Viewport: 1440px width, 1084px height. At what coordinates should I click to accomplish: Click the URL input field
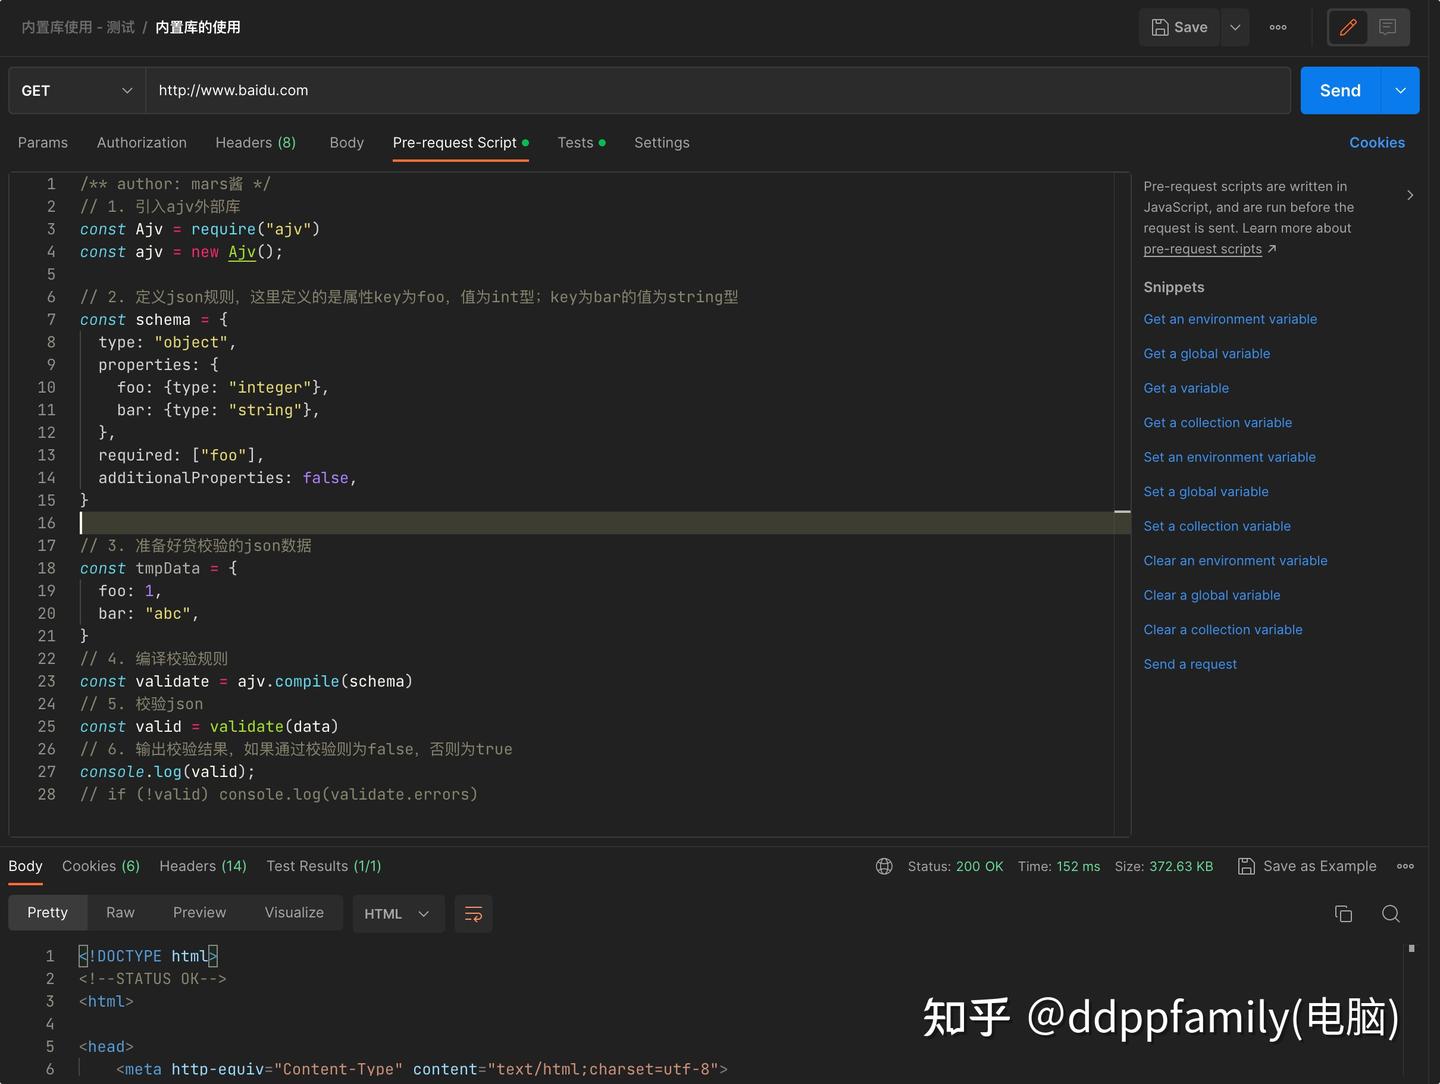coord(718,90)
